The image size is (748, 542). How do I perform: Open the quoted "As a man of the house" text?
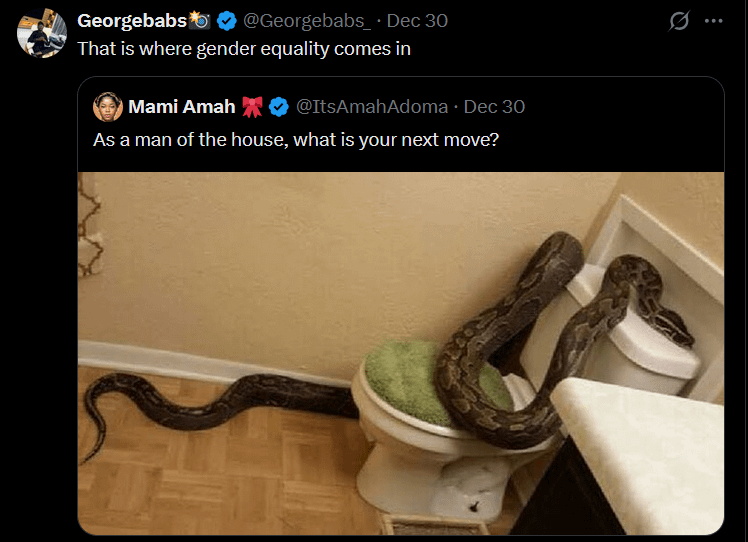296,139
